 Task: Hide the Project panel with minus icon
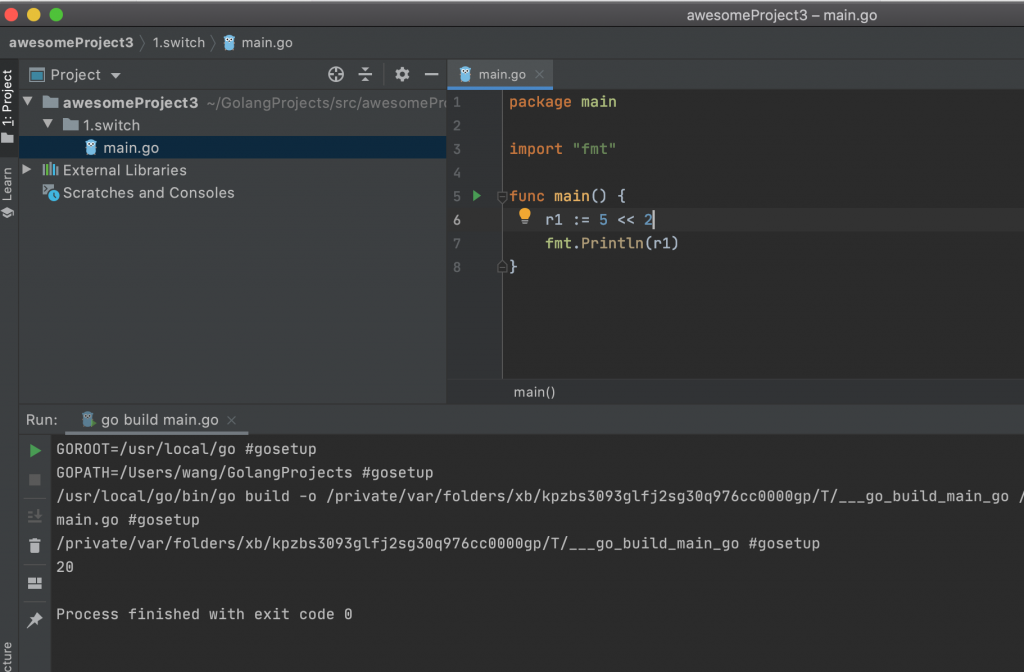pos(431,74)
